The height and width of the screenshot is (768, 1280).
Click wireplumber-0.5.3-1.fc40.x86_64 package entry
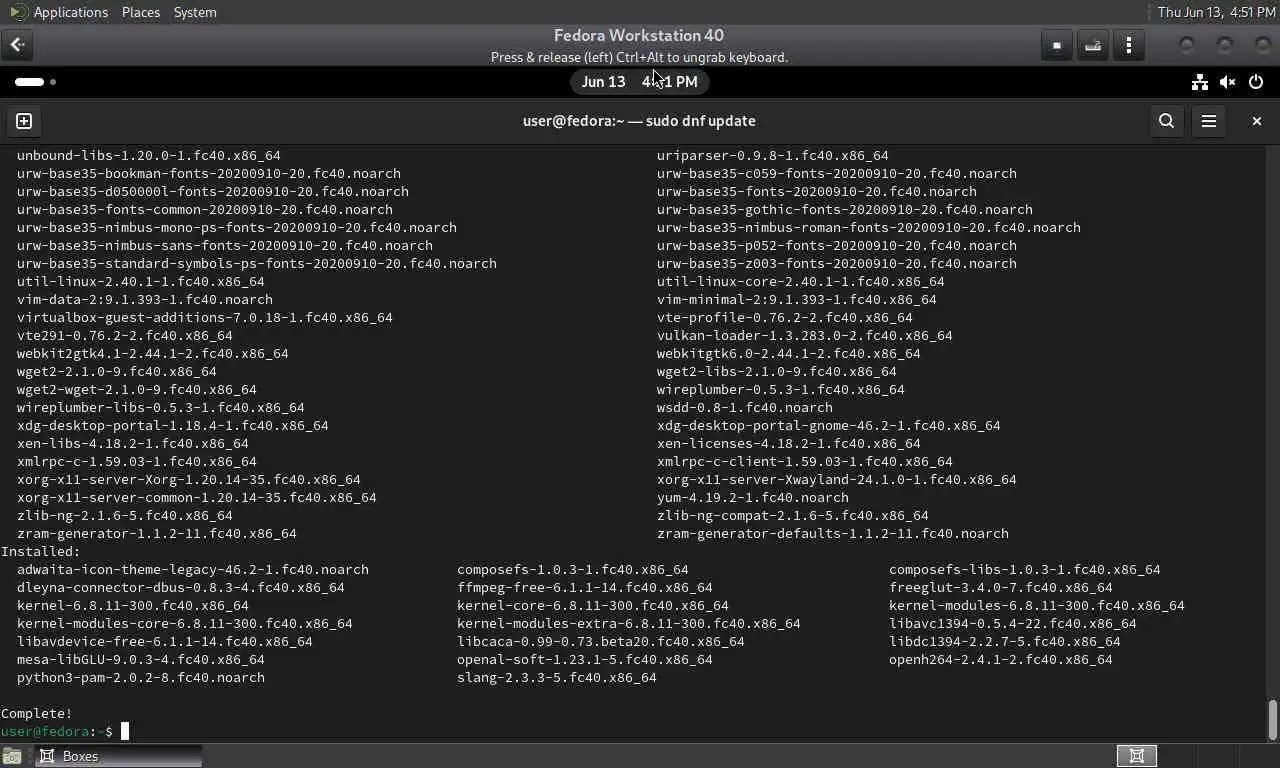(781, 389)
